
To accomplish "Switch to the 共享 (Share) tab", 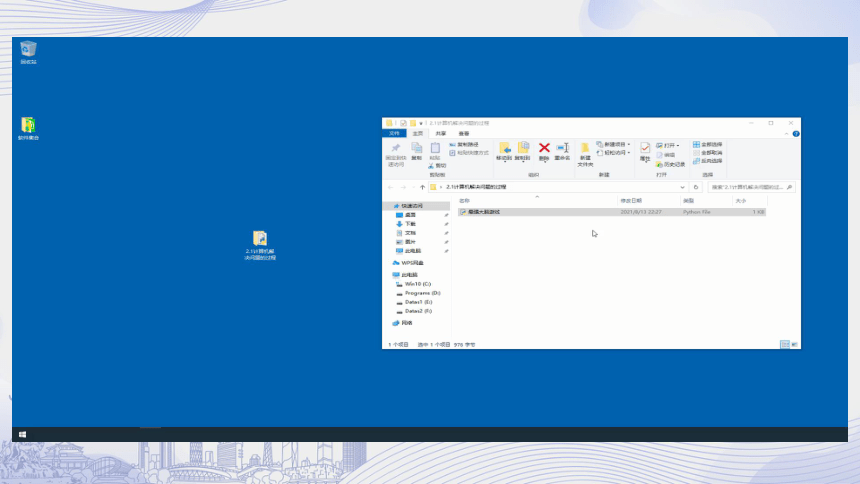I will (x=441, y=134).
